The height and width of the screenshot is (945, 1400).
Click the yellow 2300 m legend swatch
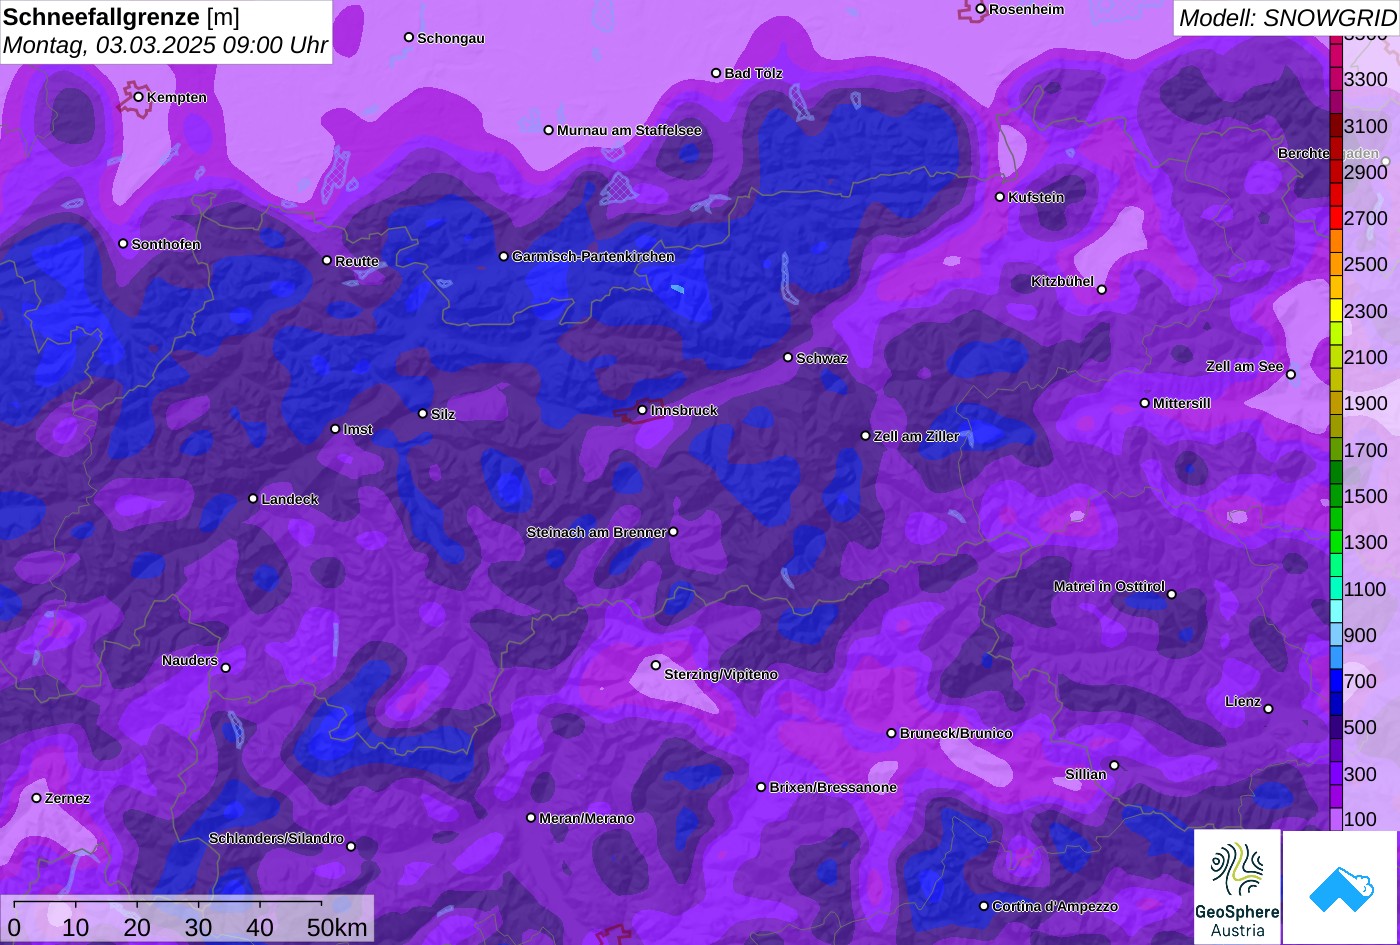[x=1336, y=311]
